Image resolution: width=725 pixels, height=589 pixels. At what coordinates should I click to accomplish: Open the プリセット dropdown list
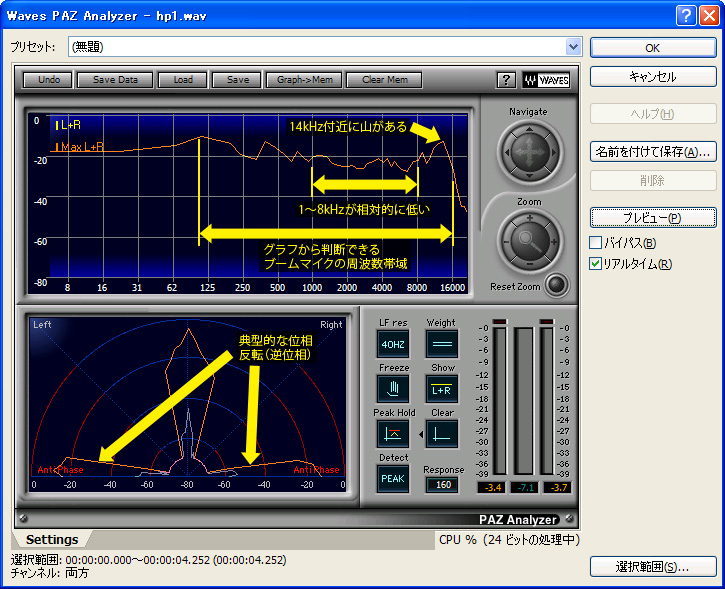[x=573, y=46]
